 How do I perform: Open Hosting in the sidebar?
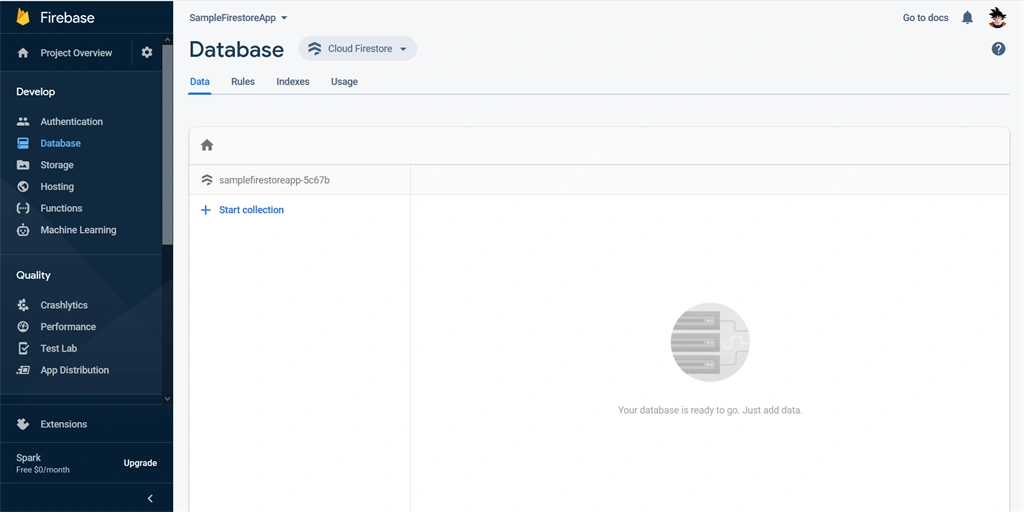click(x=57, y=186)
